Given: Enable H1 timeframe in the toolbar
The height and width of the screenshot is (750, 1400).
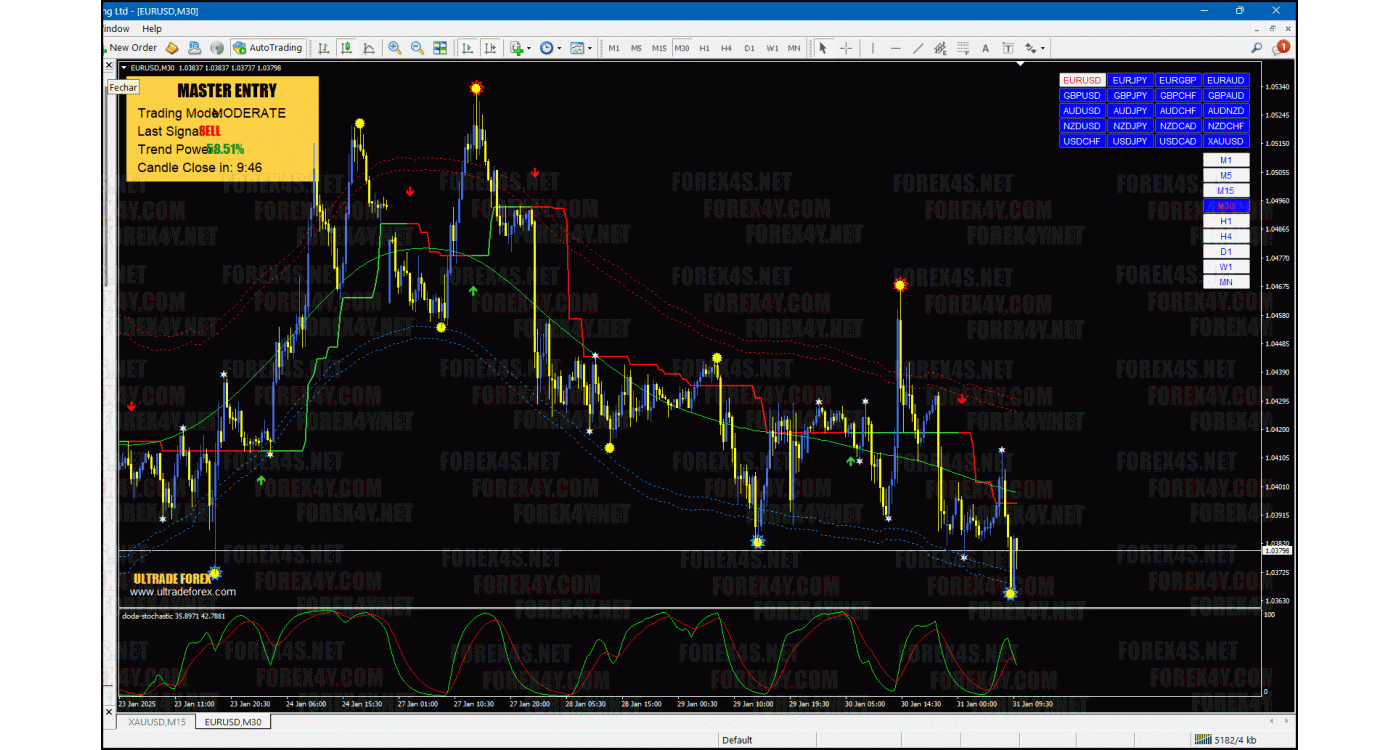Looking at the screenshot, I should [704, 48].
